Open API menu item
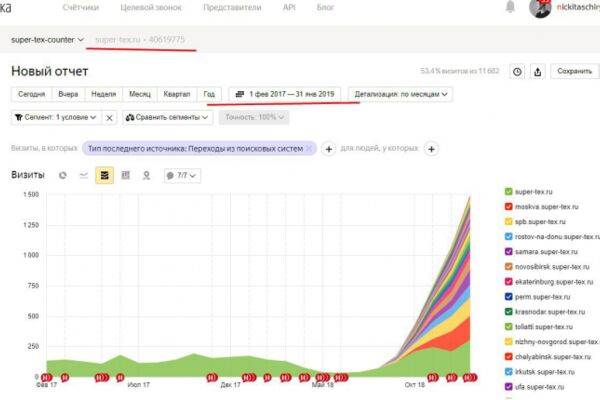This screenshot has width=600, height=400. (289, 7)
